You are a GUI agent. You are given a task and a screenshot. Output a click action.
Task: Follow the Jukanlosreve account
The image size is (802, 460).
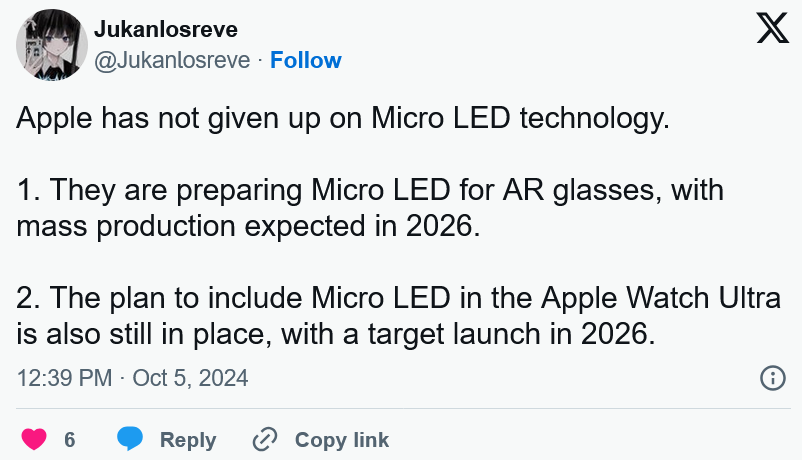point(305,60)
